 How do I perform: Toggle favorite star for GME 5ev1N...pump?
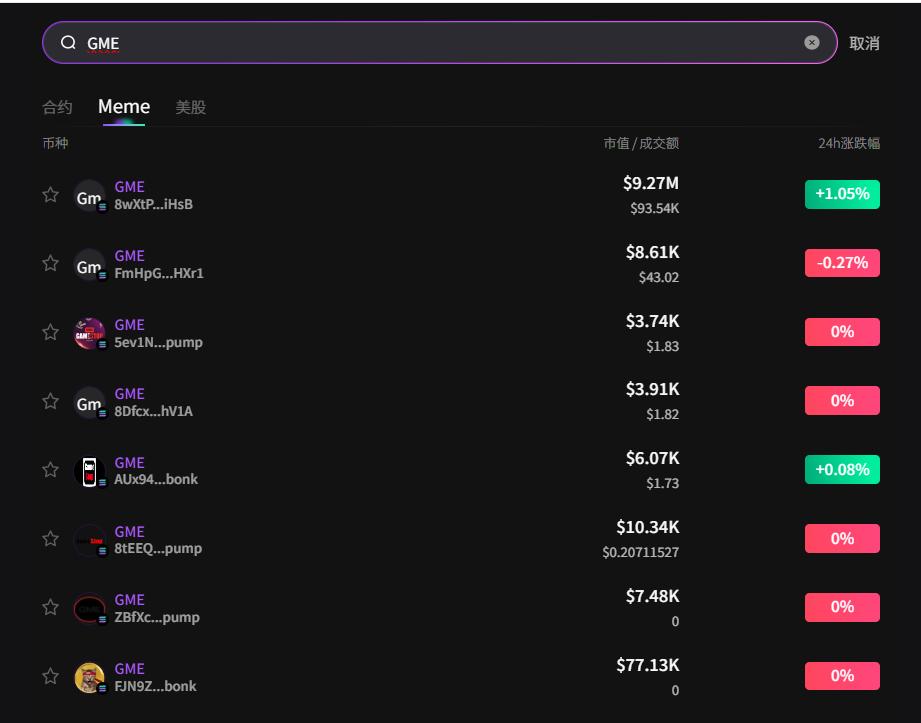pos(50,332)
